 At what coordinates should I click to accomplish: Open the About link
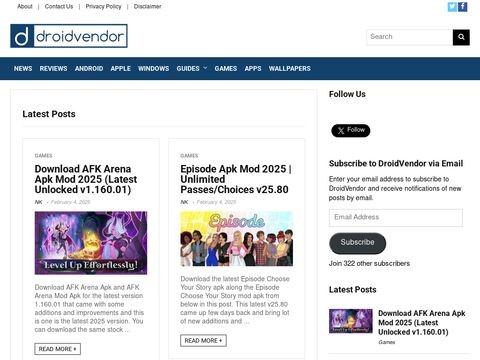(x=25, y=6)
